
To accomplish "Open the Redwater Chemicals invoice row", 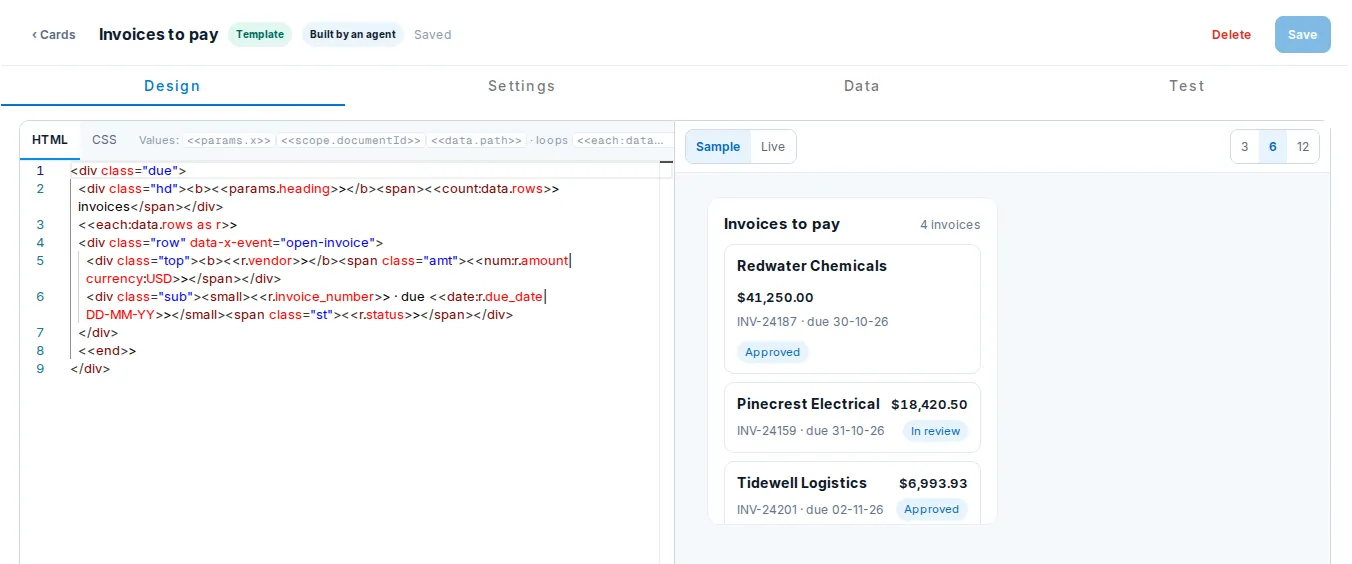I will click(852, 309).
